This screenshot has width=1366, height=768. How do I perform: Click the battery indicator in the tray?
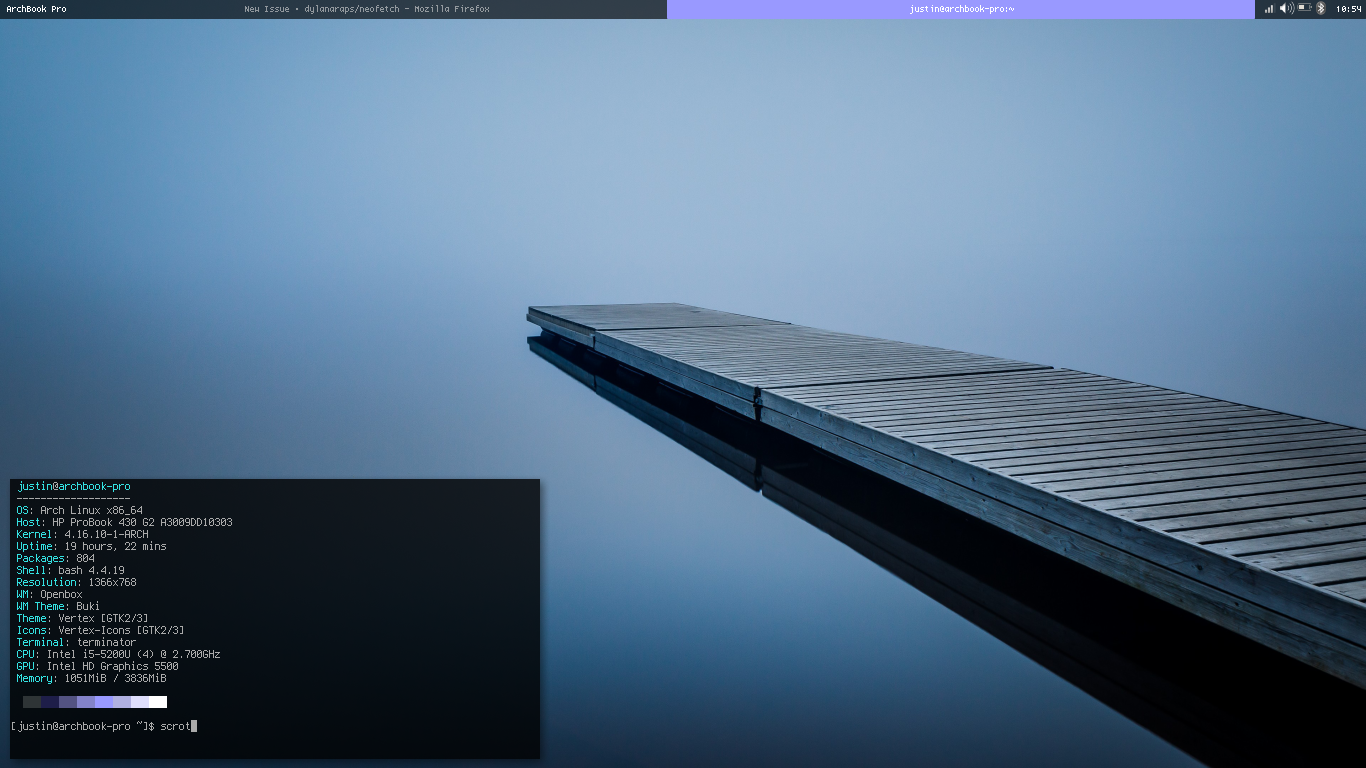pos(1304,8)
